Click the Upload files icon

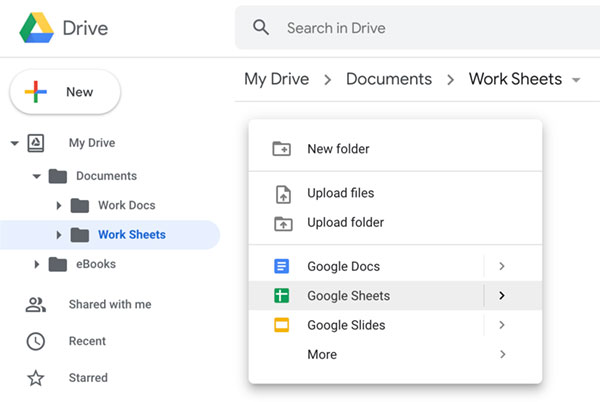[283, 194]
